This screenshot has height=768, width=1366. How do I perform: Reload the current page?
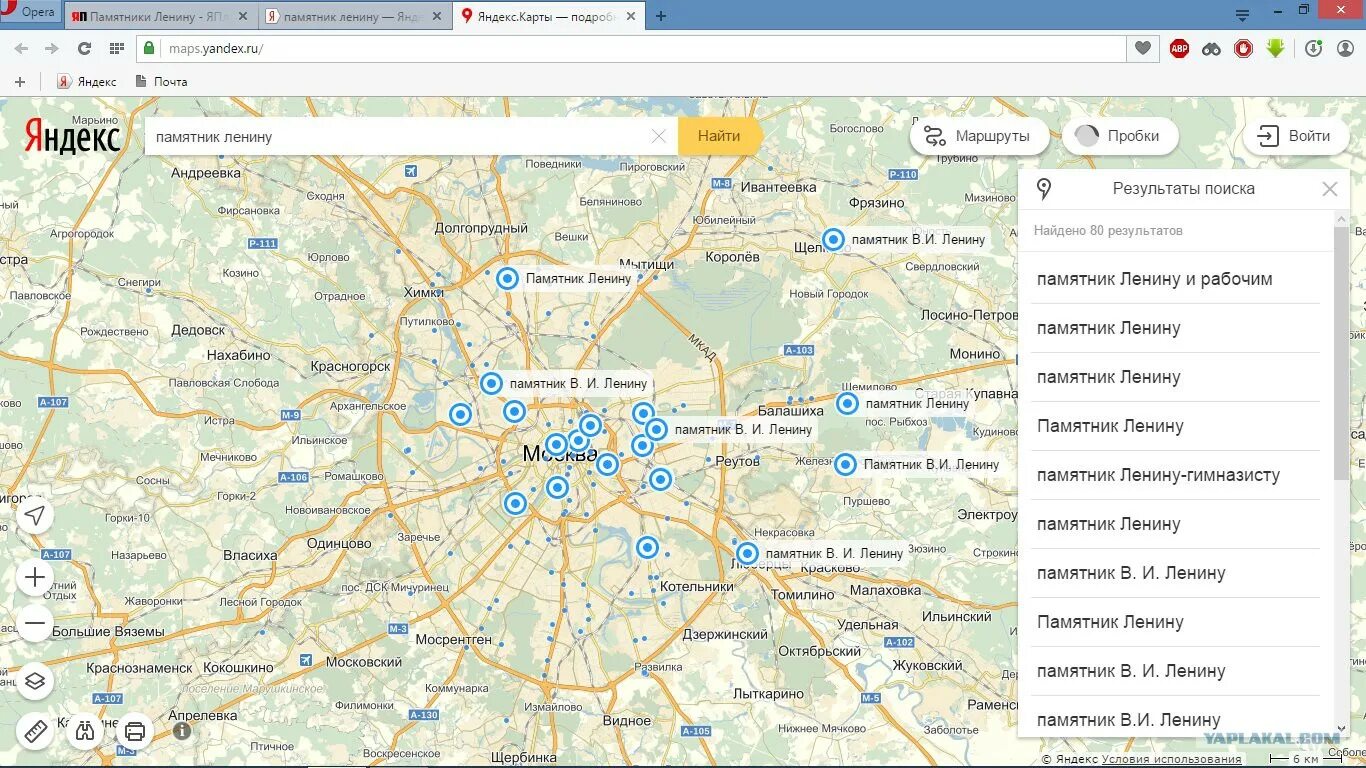[84, 48]
